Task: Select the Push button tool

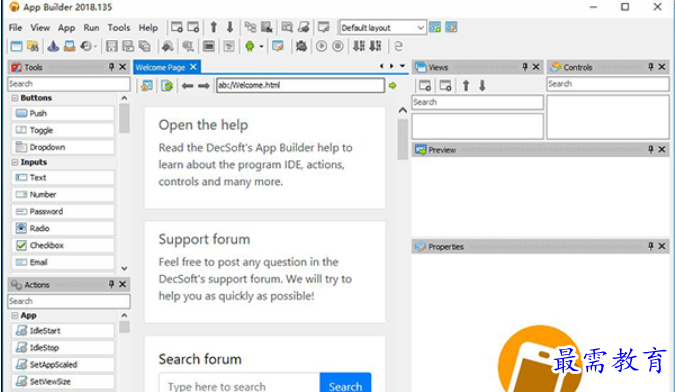Action: [63, 113]
